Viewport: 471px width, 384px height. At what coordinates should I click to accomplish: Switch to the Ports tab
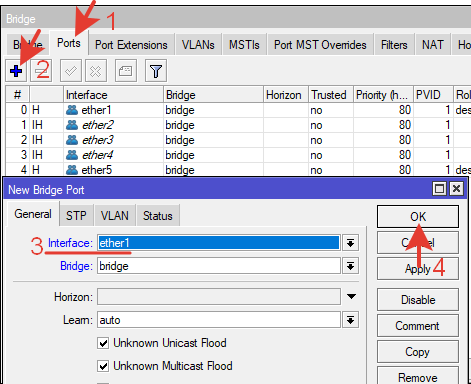coord(69,43)
